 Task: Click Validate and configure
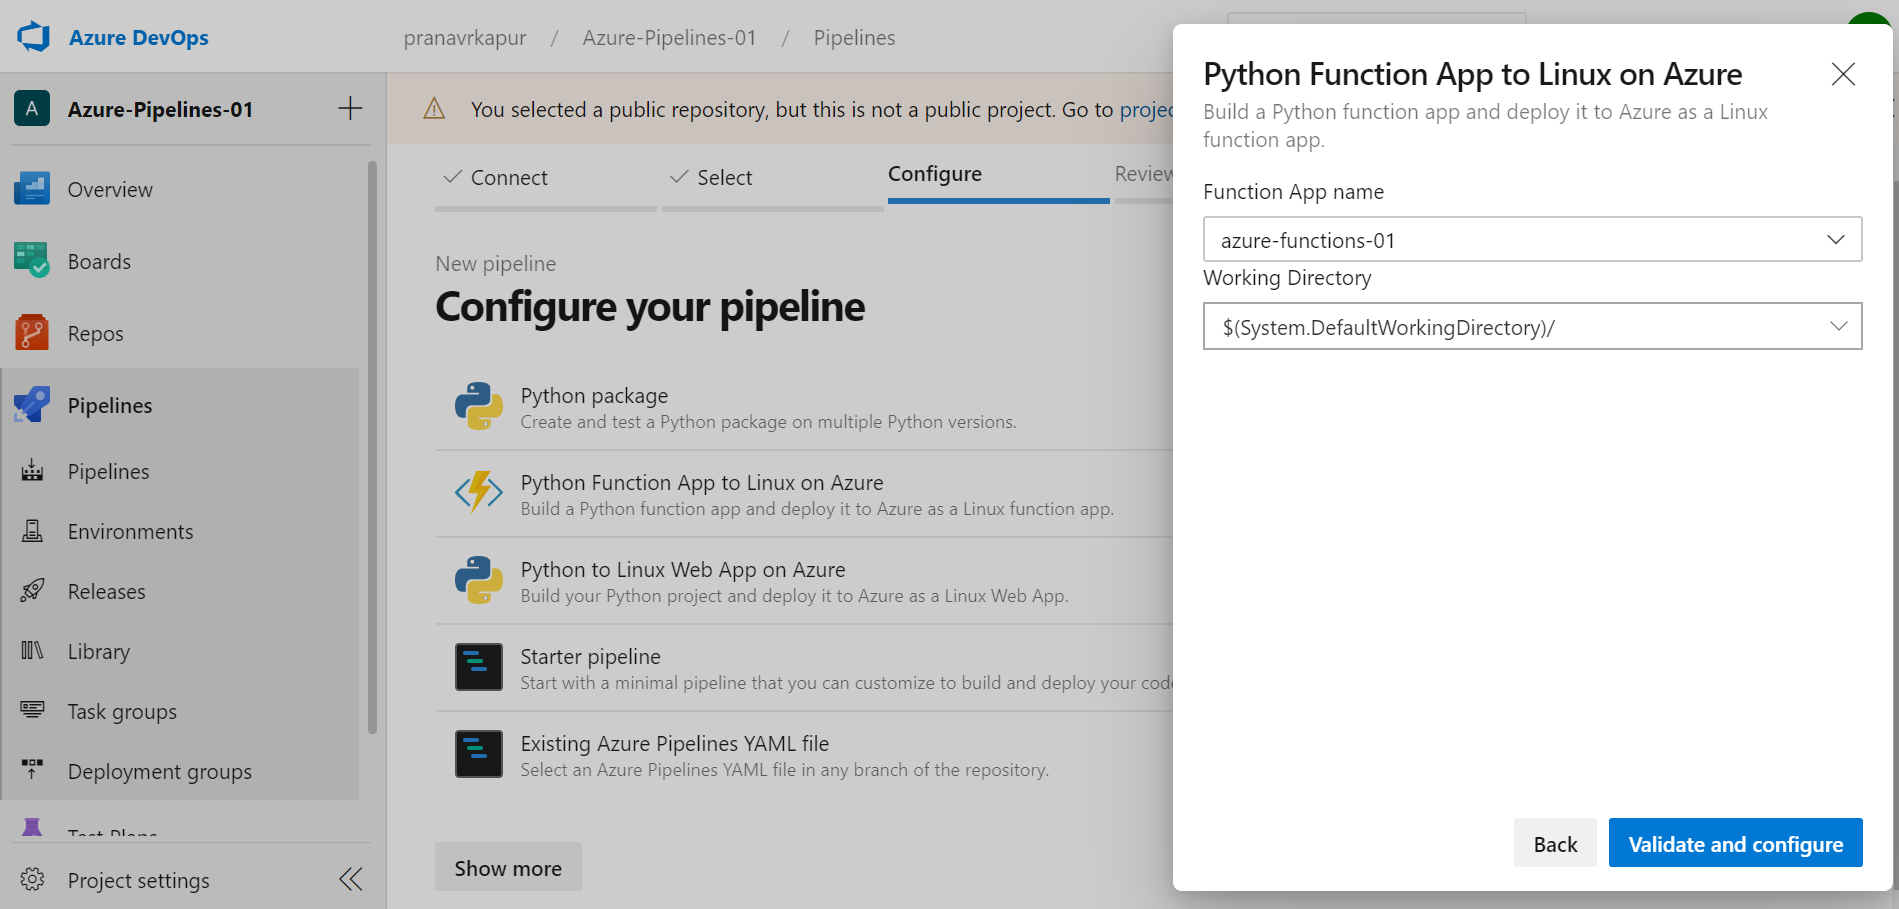coord(1735,843)
